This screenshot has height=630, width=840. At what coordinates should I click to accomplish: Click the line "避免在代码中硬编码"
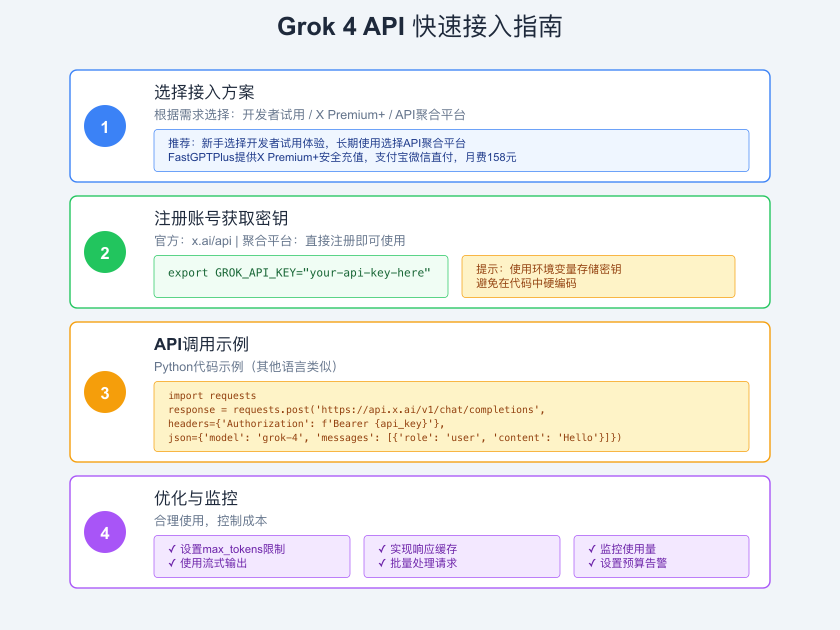[x=526, y=283]
